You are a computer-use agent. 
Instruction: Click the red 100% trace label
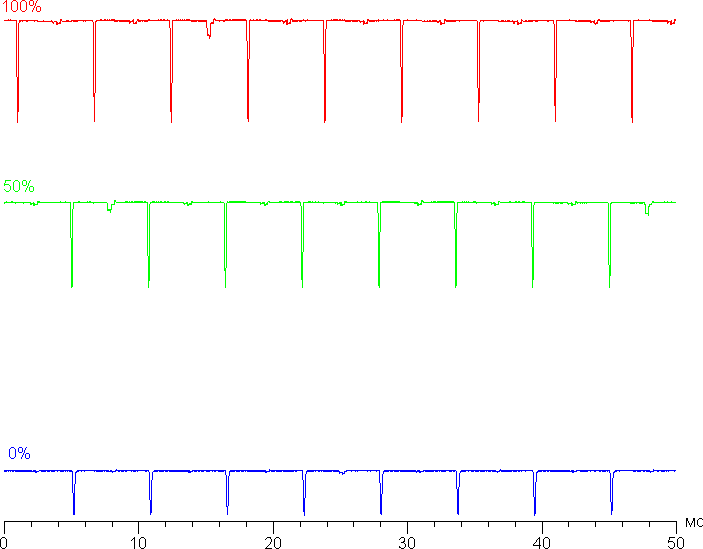22,6
